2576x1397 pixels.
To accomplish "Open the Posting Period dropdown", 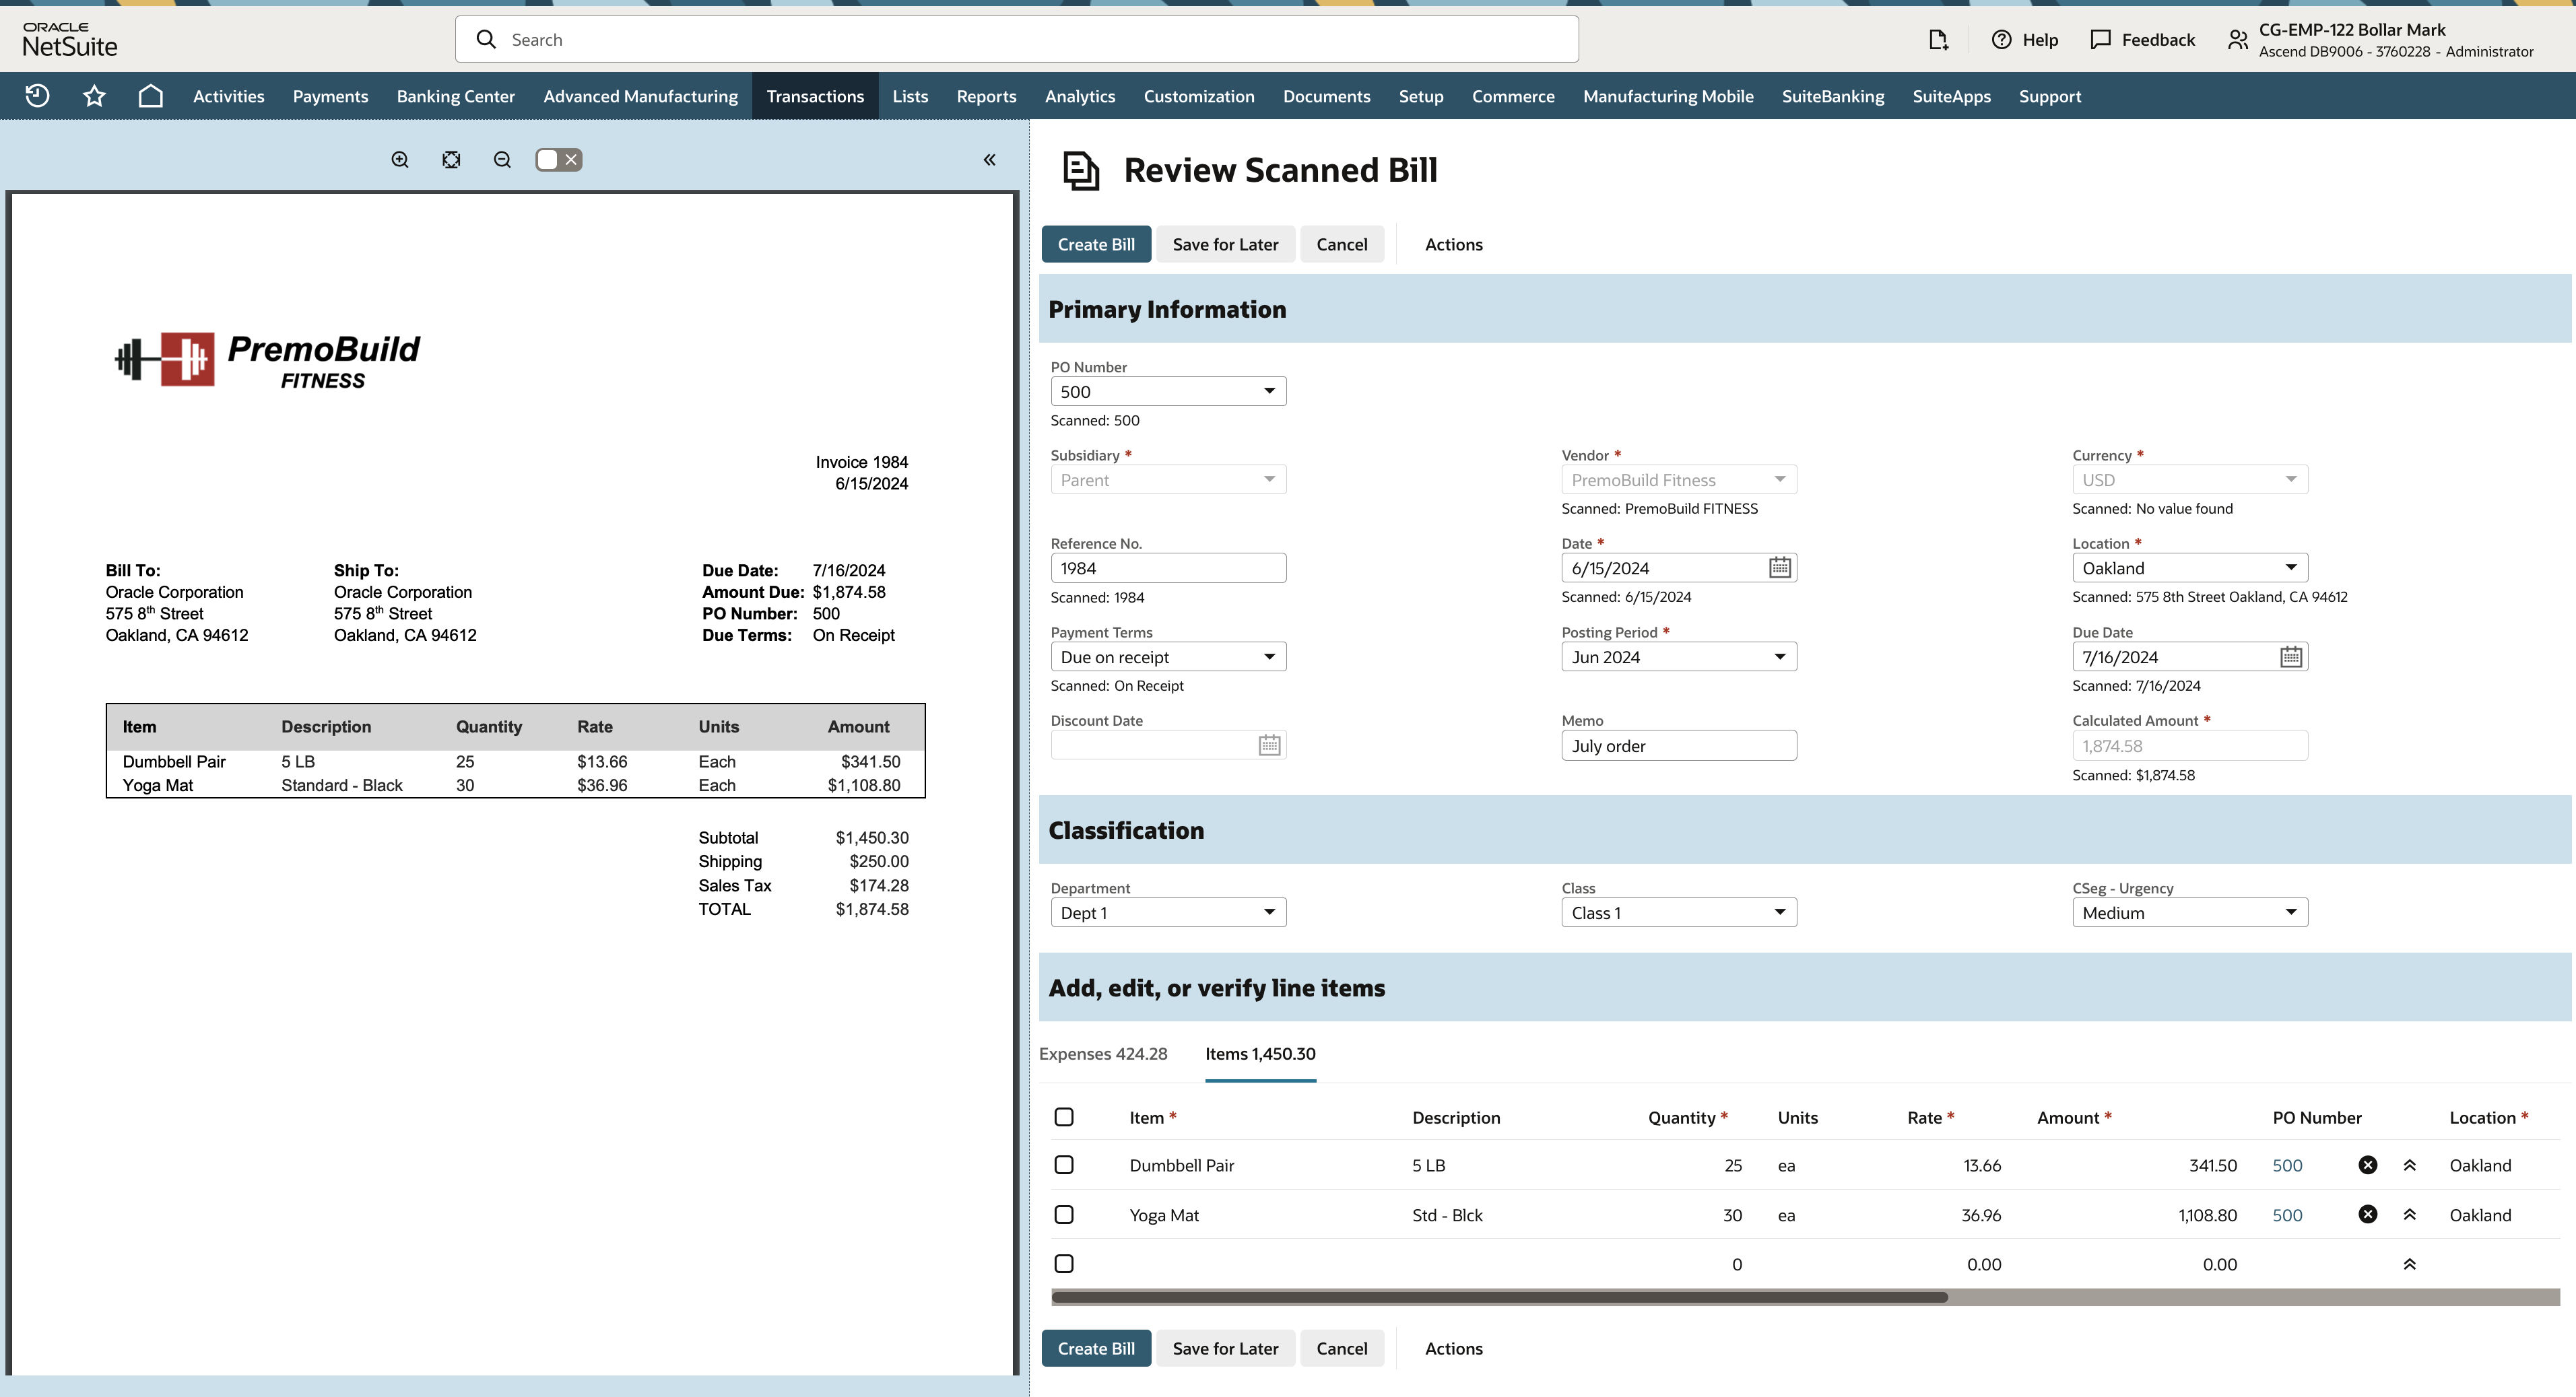I will click(1779, 657).
